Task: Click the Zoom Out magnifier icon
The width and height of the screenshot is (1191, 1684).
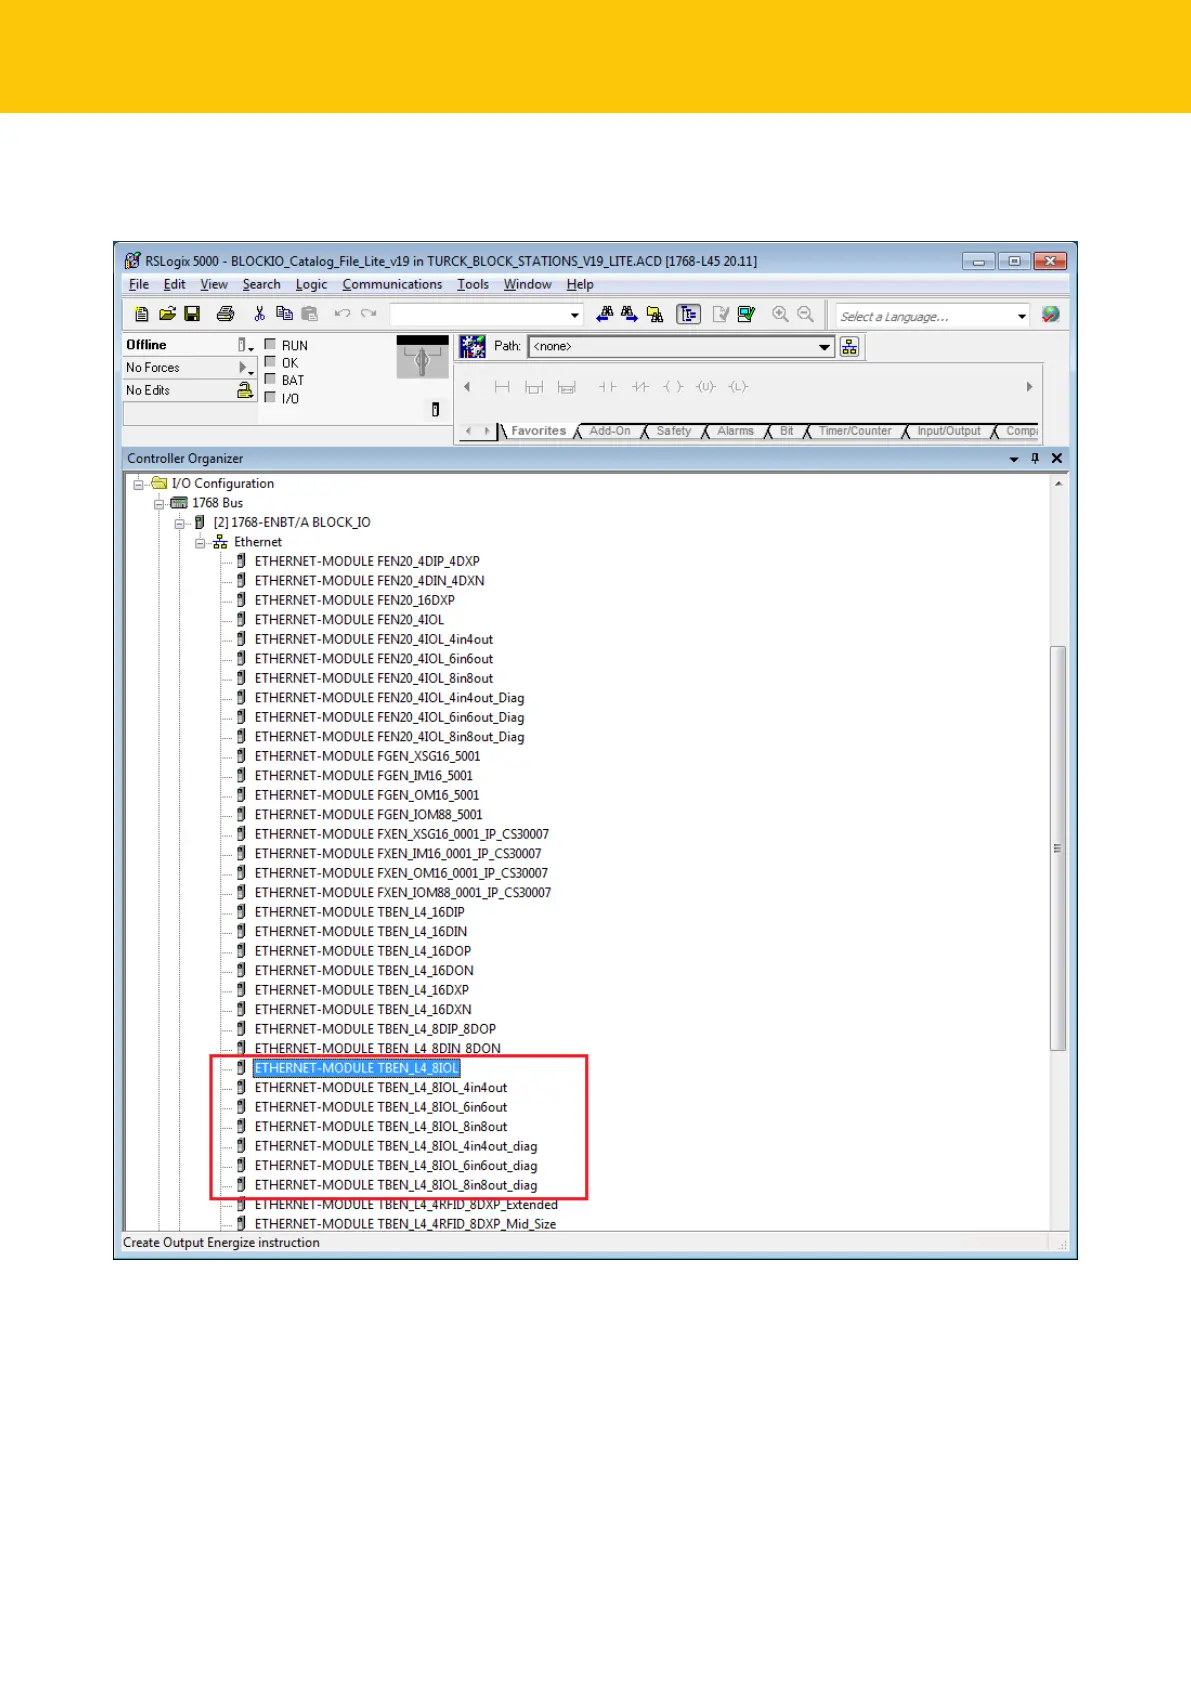Action: coord(805,314)
